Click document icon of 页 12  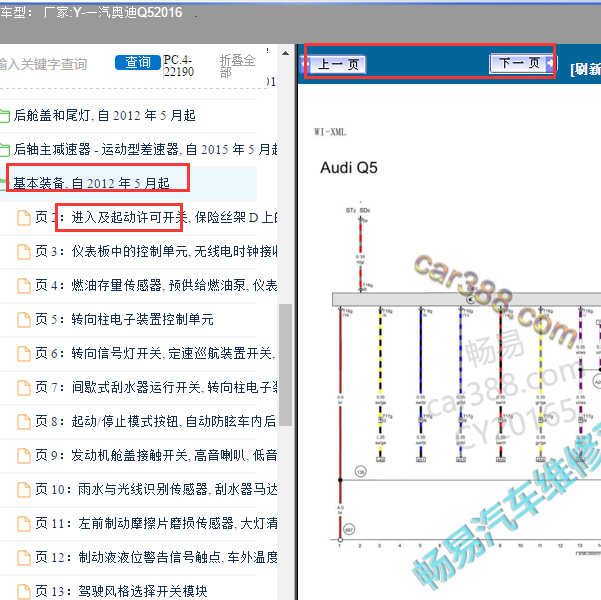[24, 557]
